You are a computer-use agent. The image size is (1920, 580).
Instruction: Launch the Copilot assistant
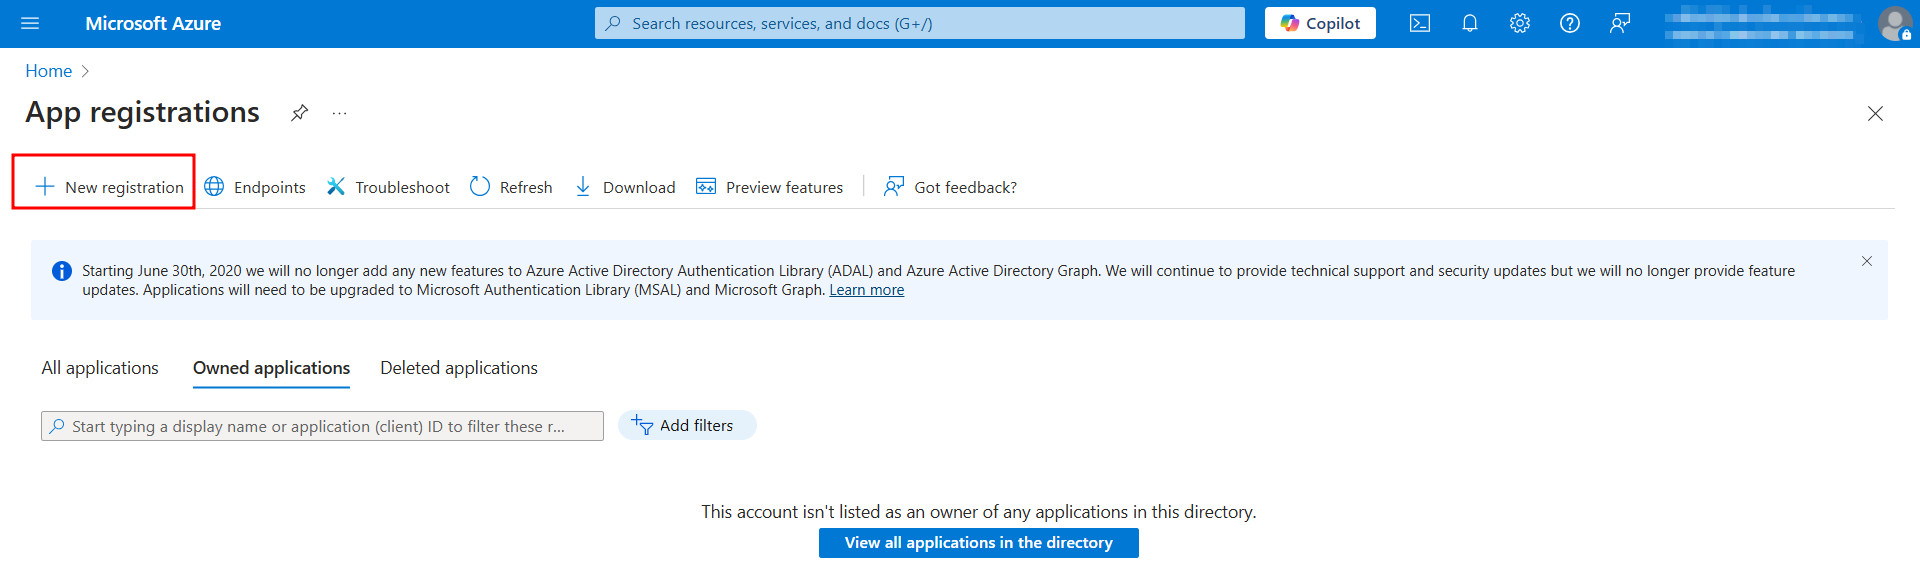pyautogui.click(x=1320, y=23)
